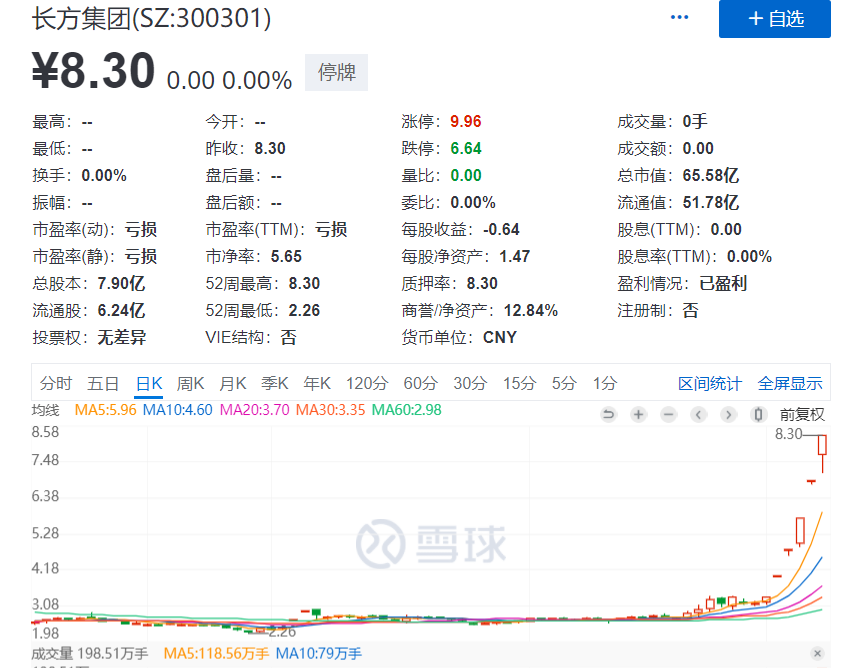Click the 货币单位 value CNY
This screenshot has width=854, height=668.
click(499, 337)
